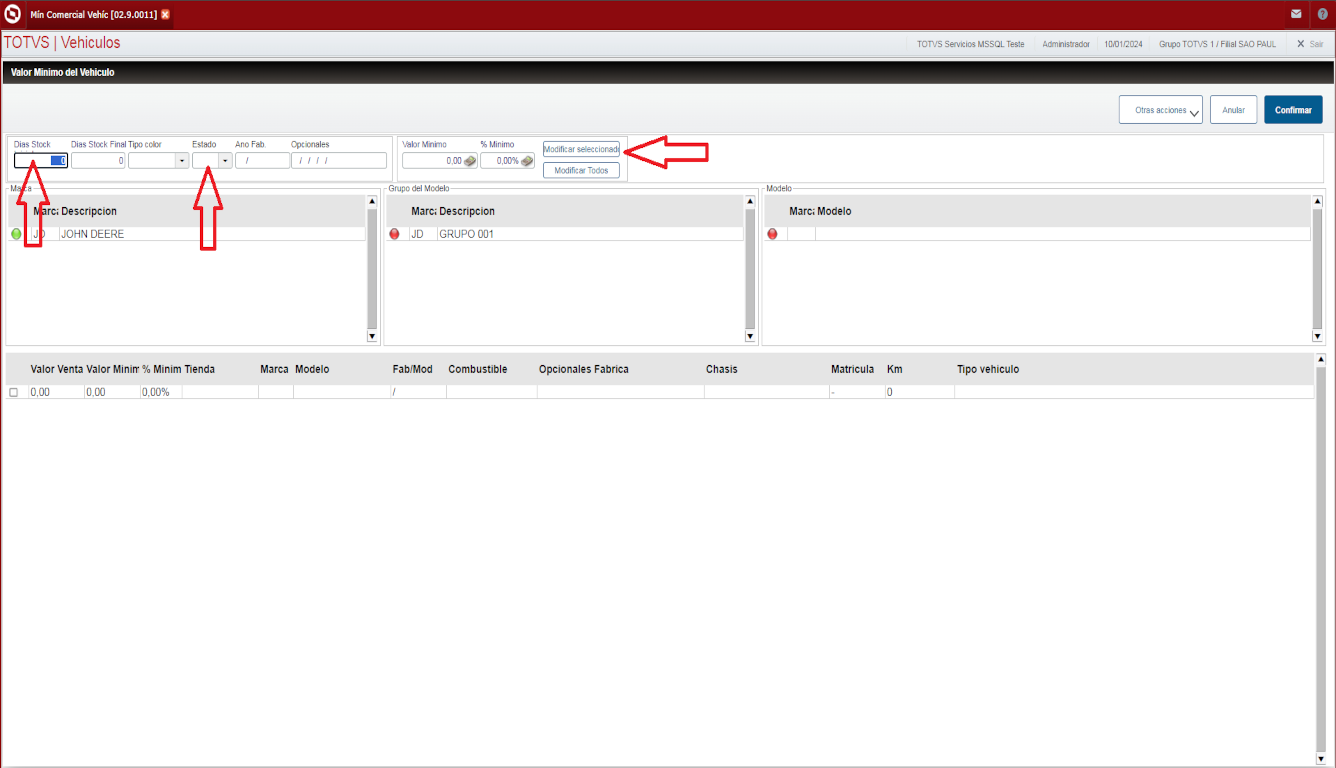The image size is (1336, 768).
Task: Click the TOTVS logo icon at top-left
Action: tap(13, 14)
